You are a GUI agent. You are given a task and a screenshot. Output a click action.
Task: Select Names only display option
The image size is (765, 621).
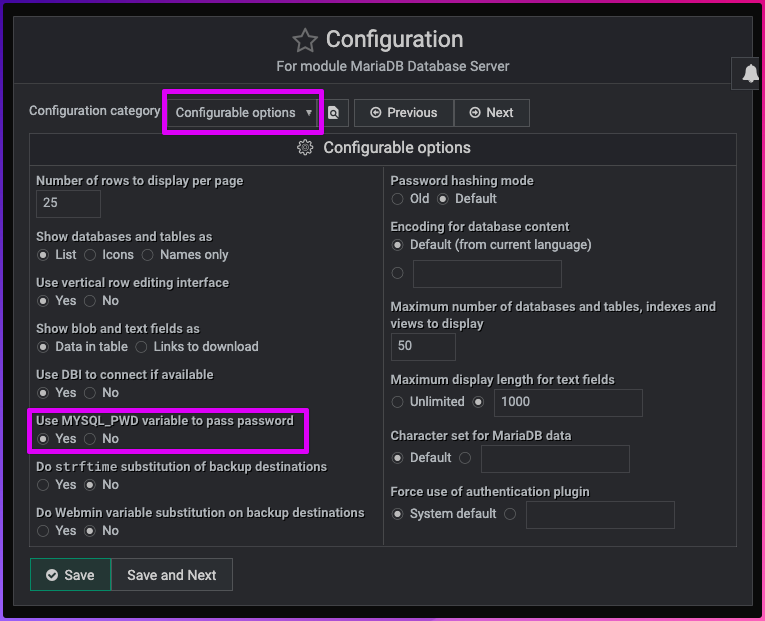tap(149, 255)
